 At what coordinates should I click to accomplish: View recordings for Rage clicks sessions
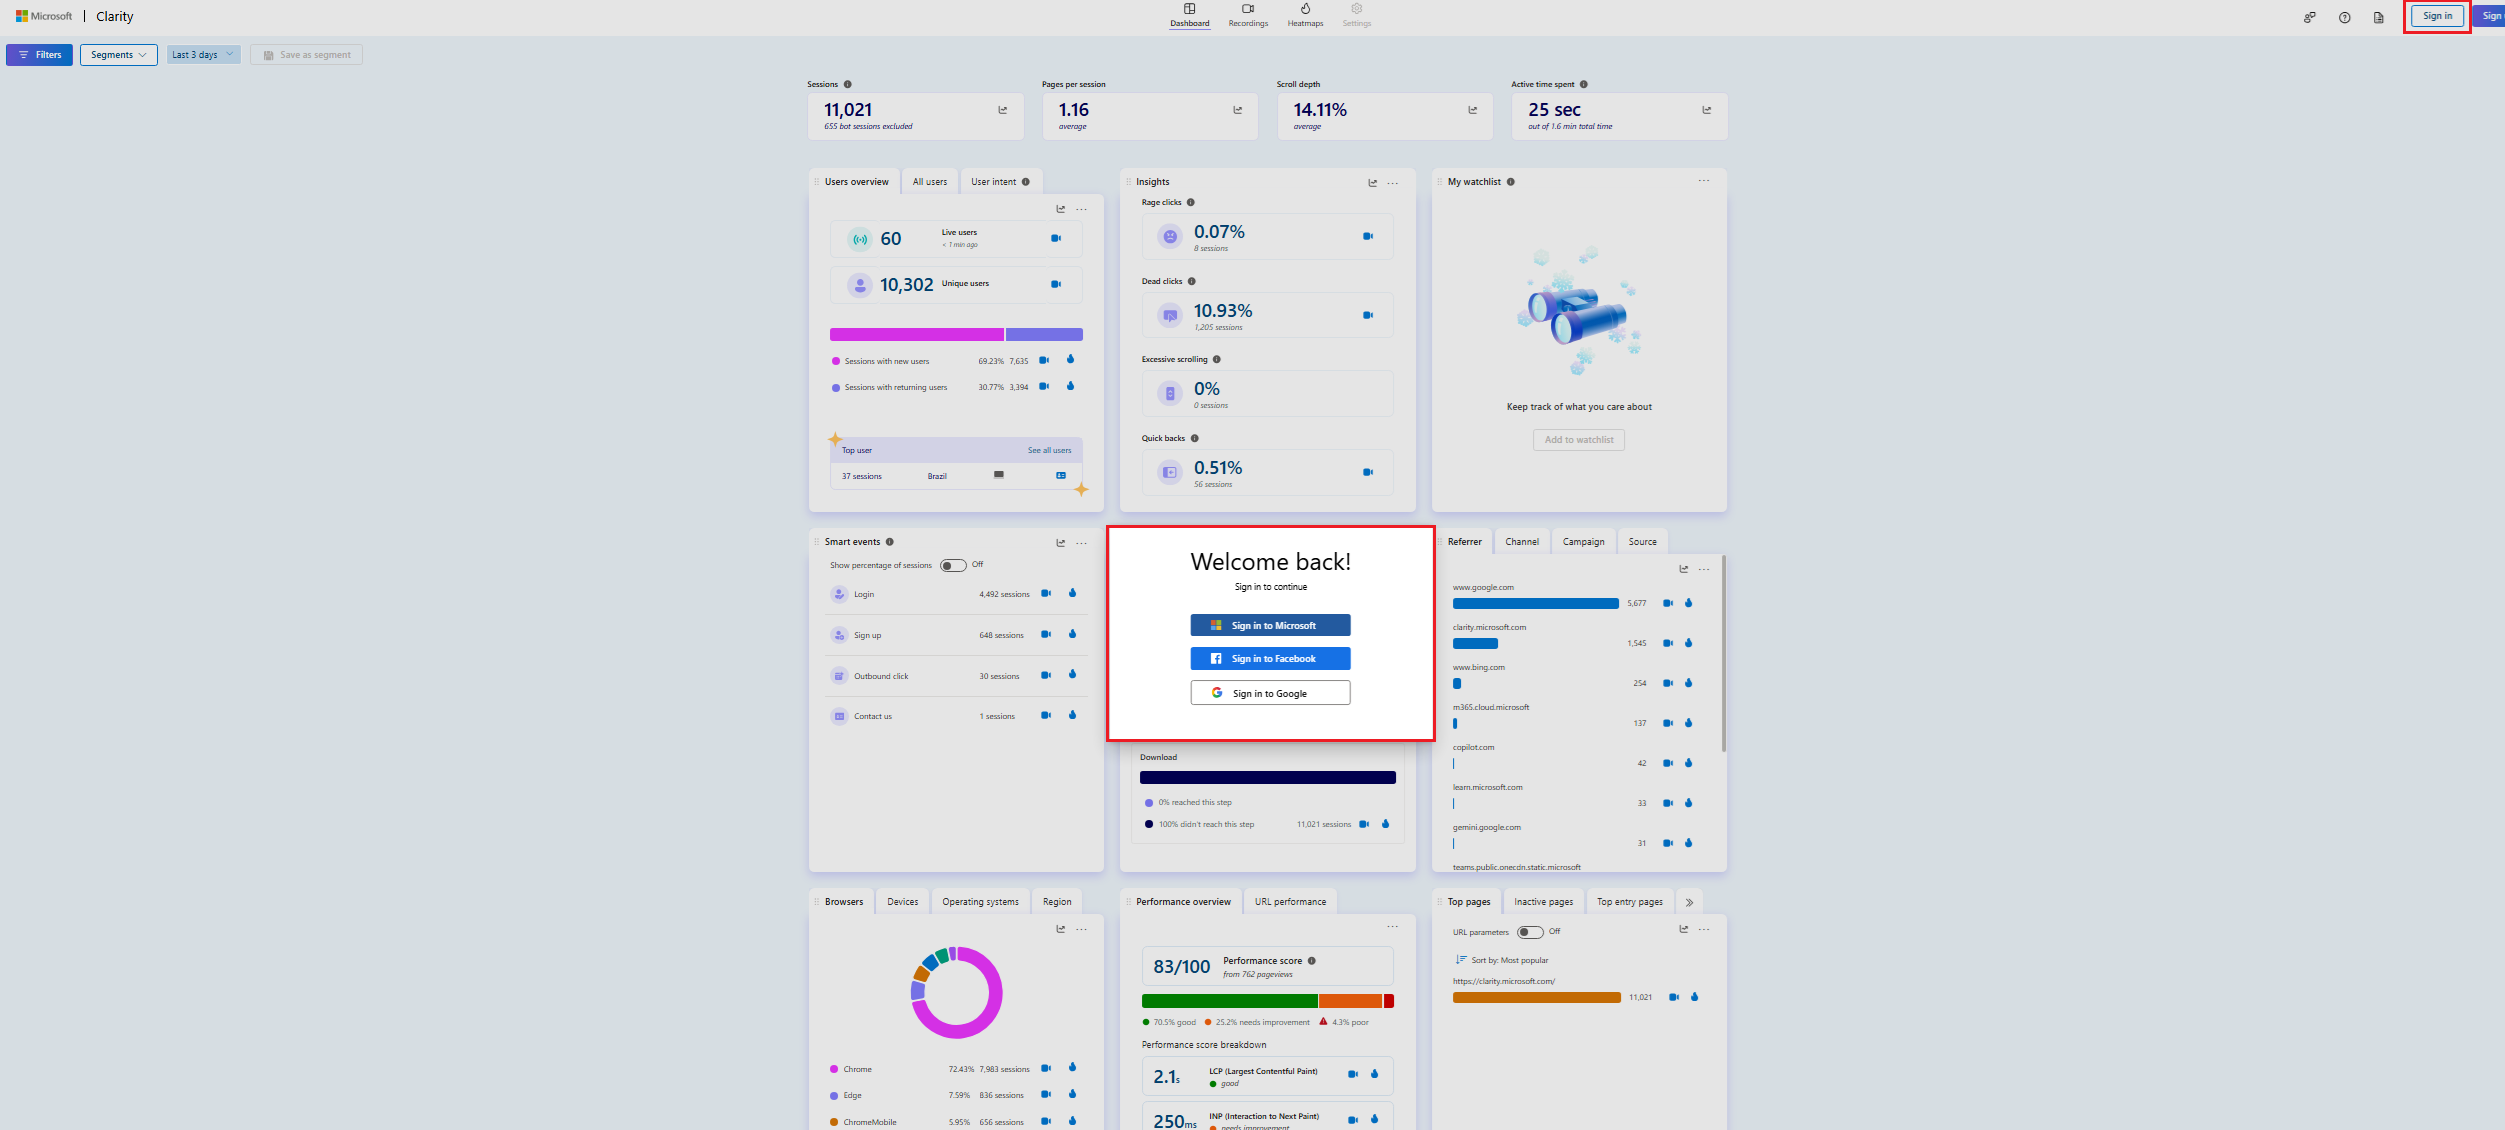click(x=1368, y=236)
